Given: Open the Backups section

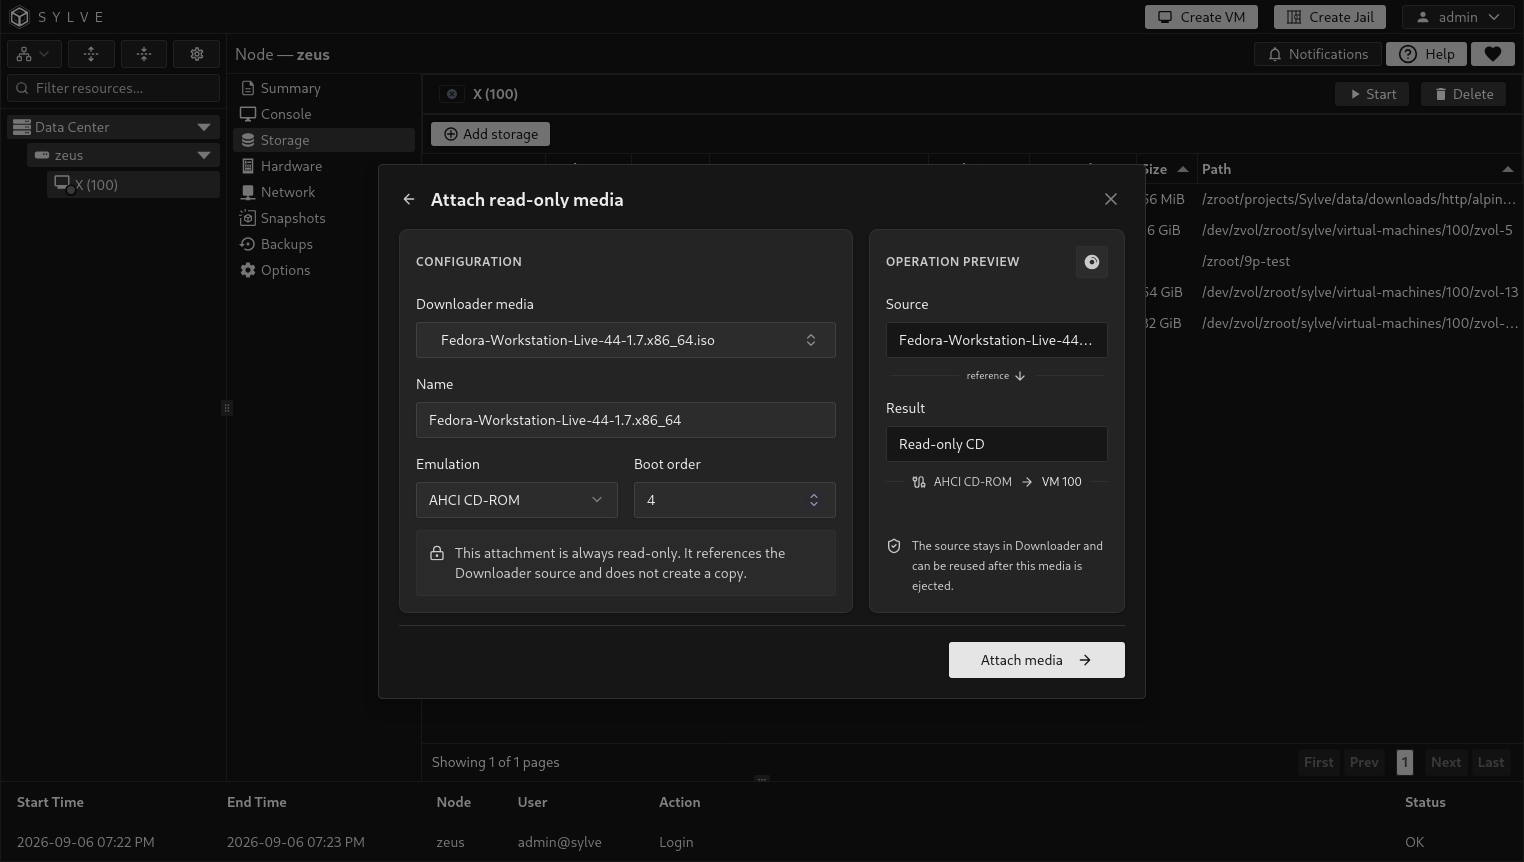Looking at the screenshot, I should coord(324,244).
